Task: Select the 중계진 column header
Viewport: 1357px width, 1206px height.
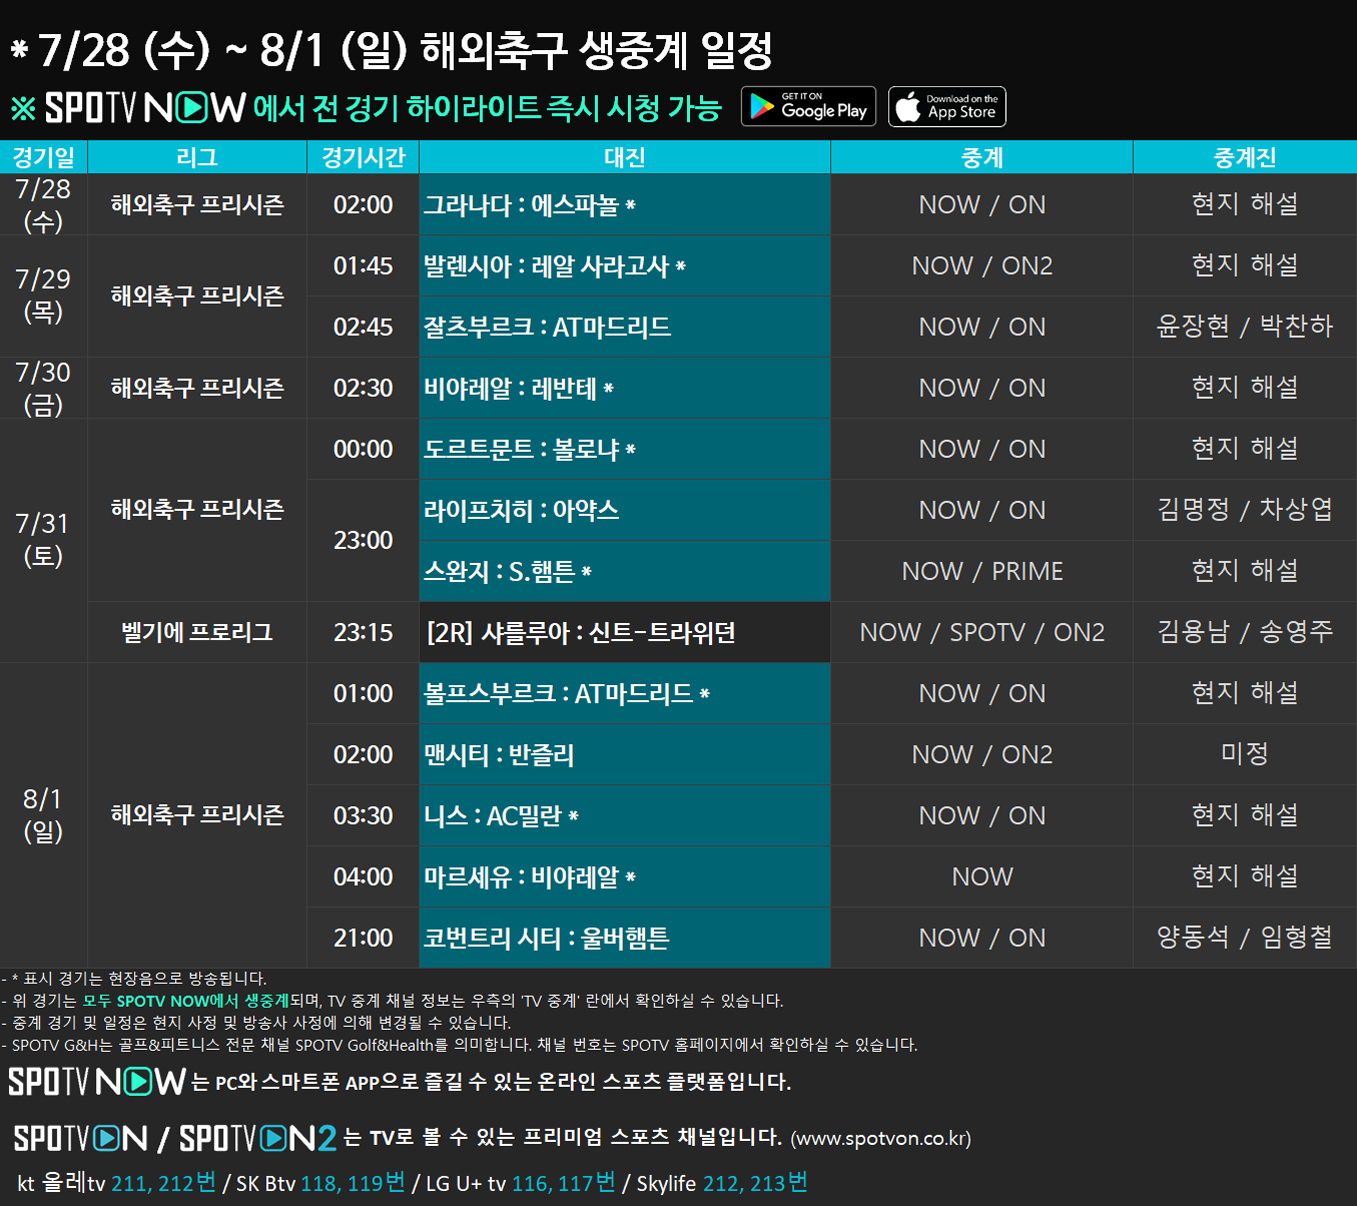Action: tap(1244, 157)
